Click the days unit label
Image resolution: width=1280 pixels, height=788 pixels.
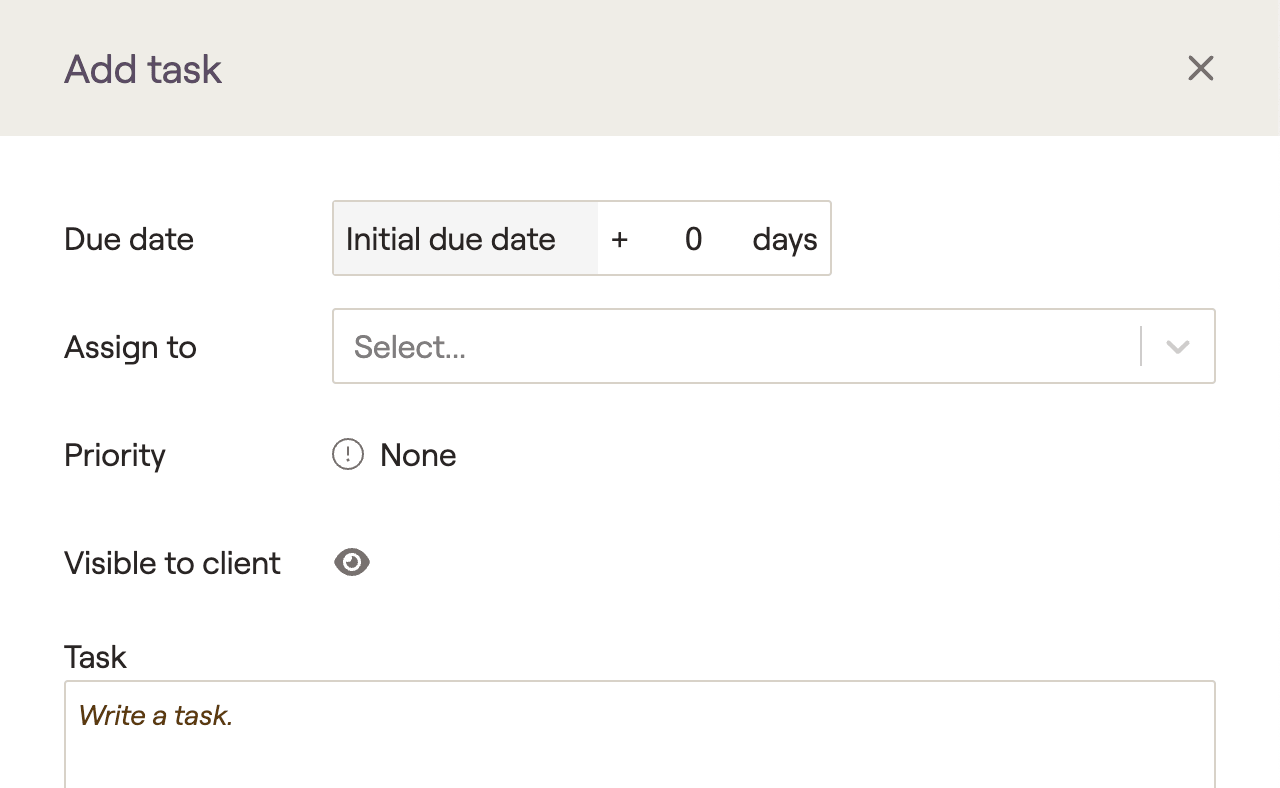[x=785, y=239]
